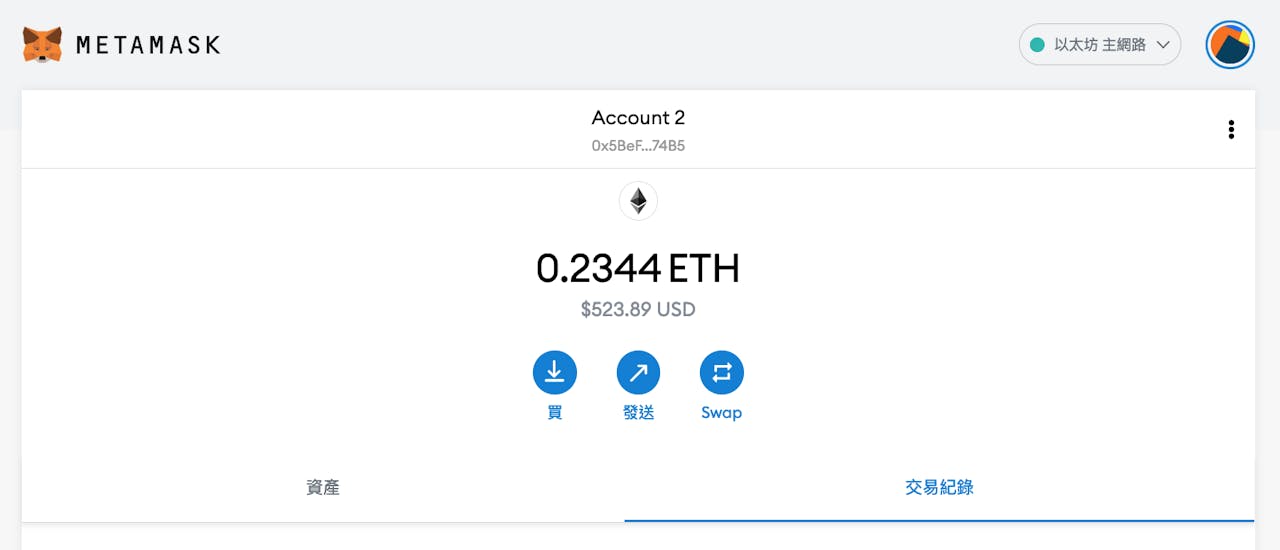Image resolution: width=1280 pixels, height=550 pixels.
Task: Click the MetaMask fox logo
Action: (x=42, y=45)
